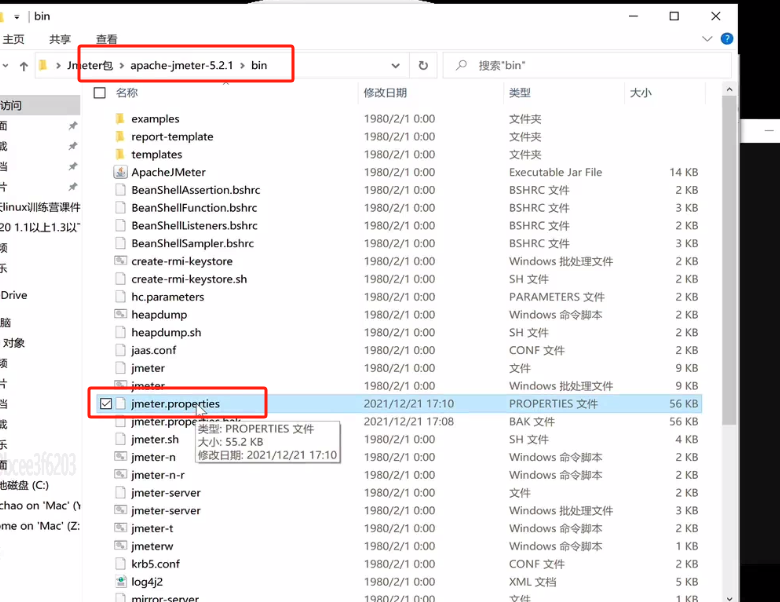Image resolution: width=780 pixels, height=602 pixels.
Task: Go up one folder level
Action: [23, 66]
